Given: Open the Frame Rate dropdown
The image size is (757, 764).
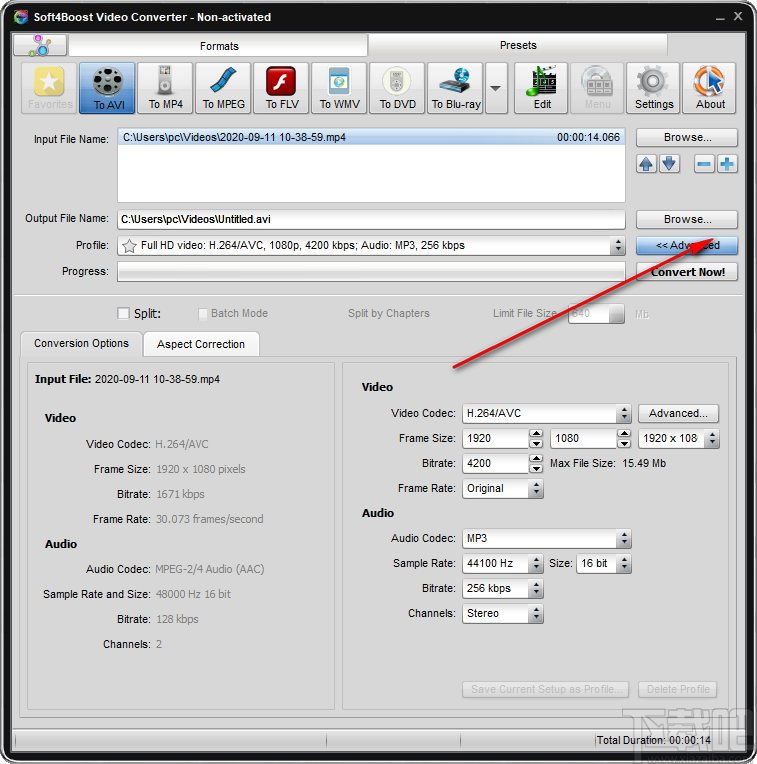Looking at the screenshot, I should coord(536,489).
